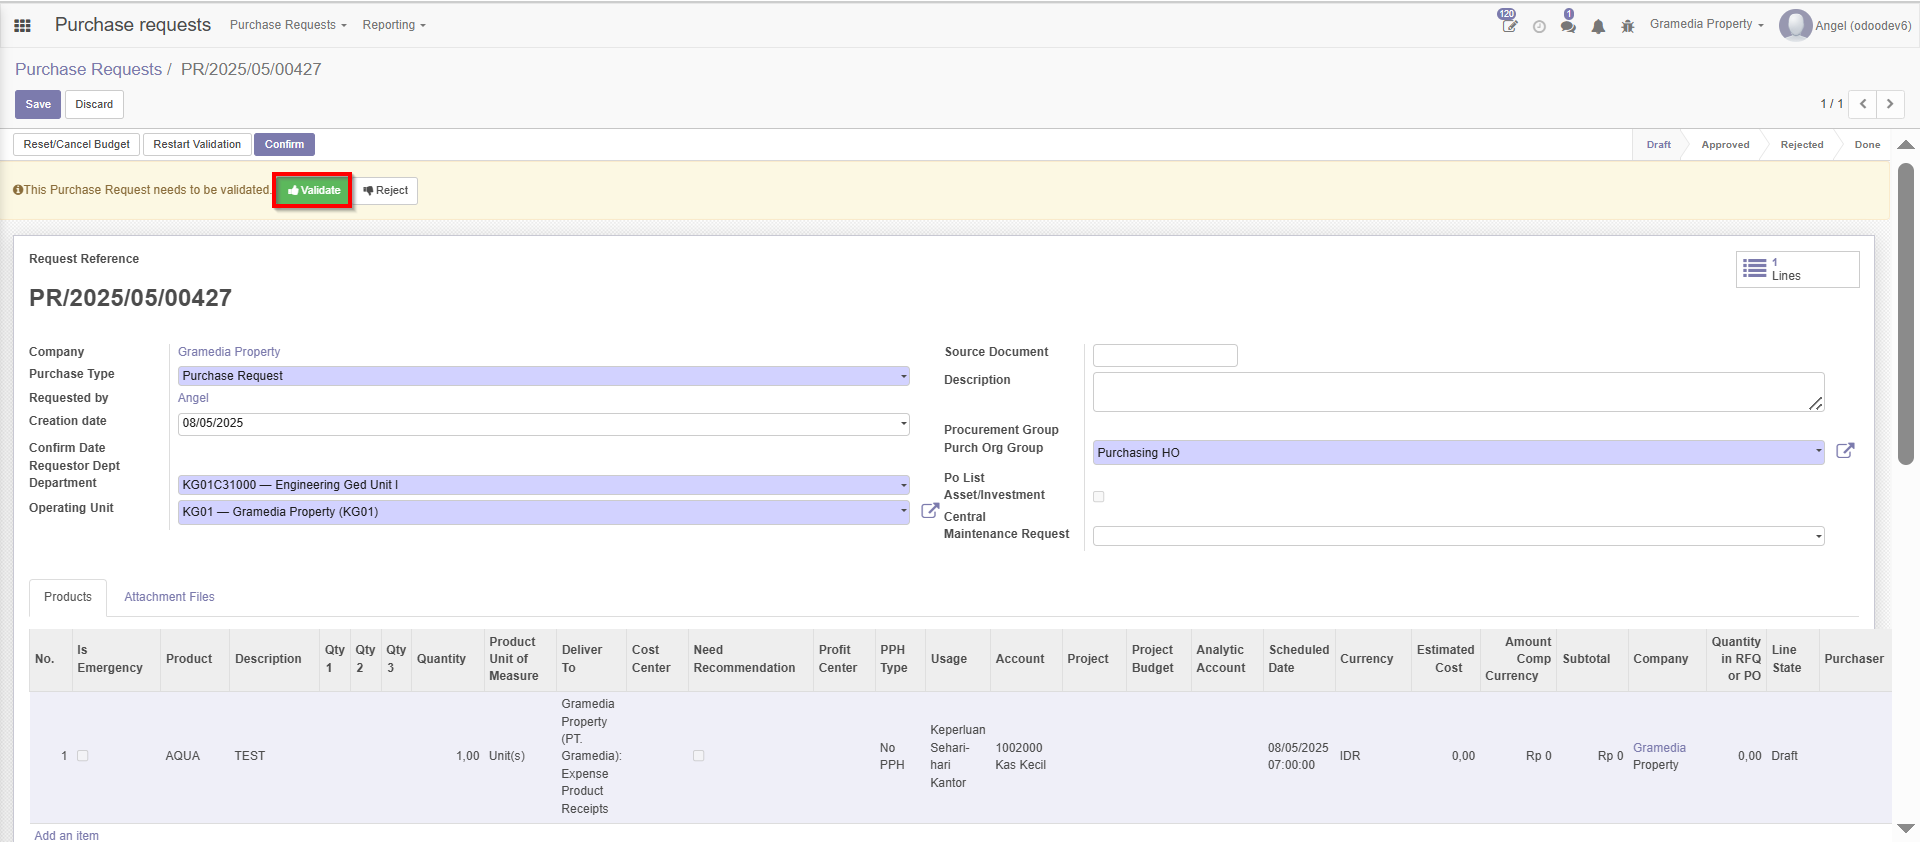1920x842 pixels.
Task: Switch to the Attachment Files tab
Action: pos(169,597)
